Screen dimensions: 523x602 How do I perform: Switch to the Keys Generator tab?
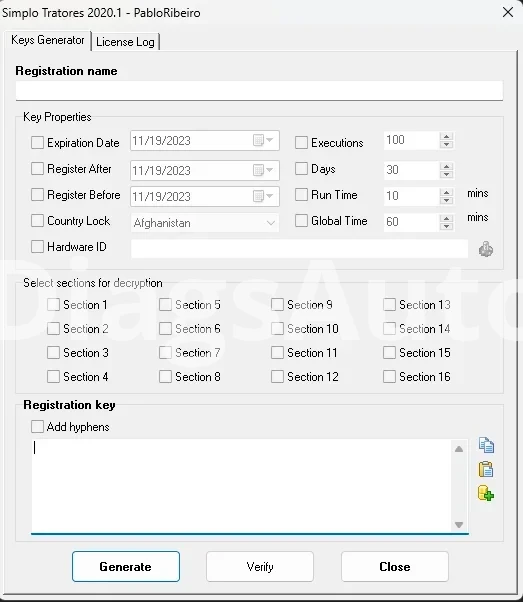coord(48,40)
